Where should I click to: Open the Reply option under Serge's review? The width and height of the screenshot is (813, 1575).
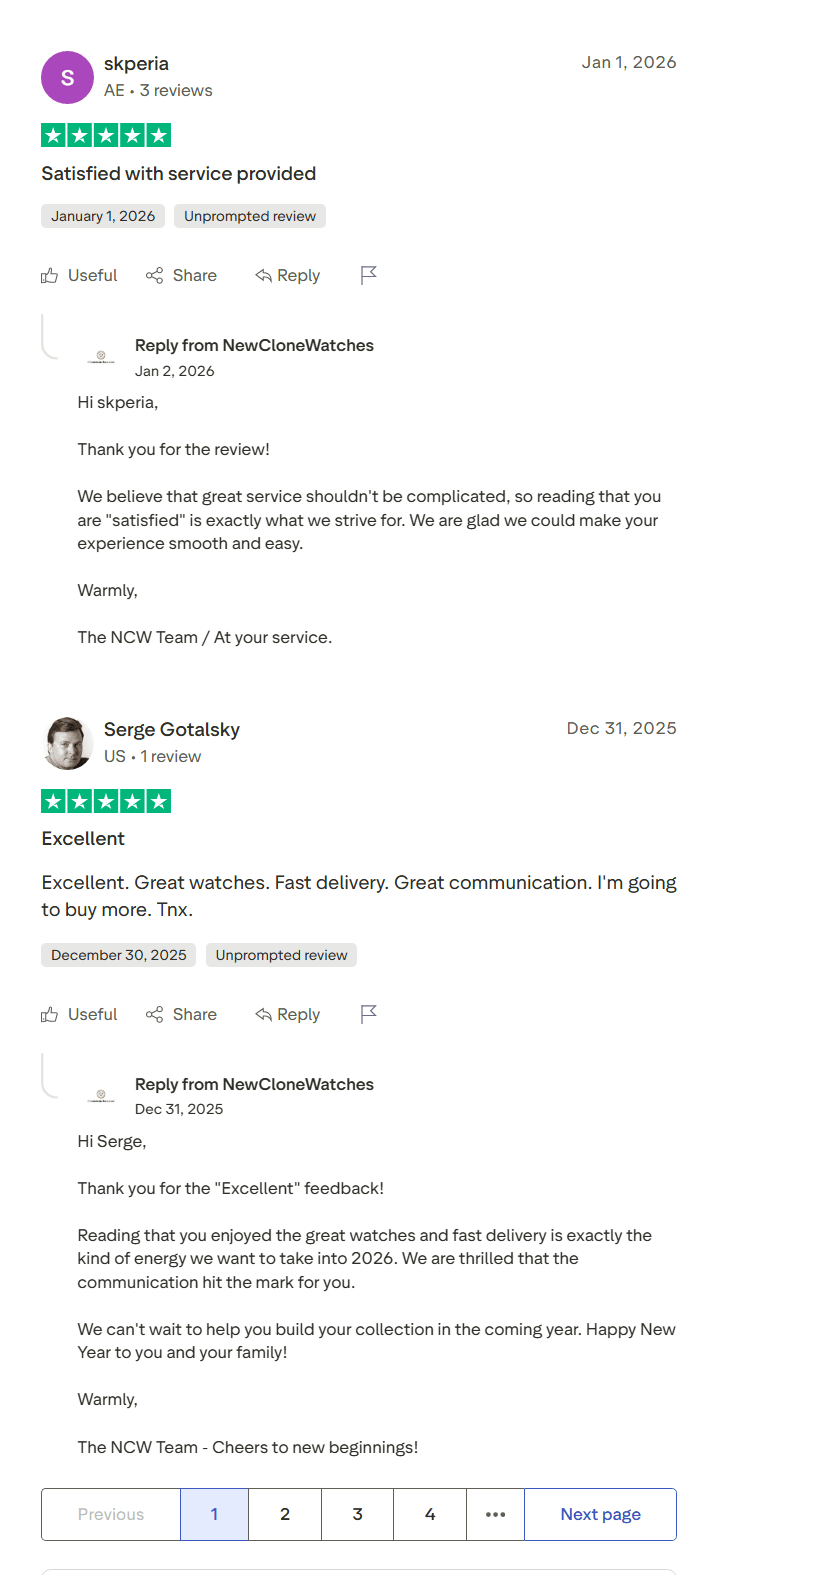pos(288,1014)
